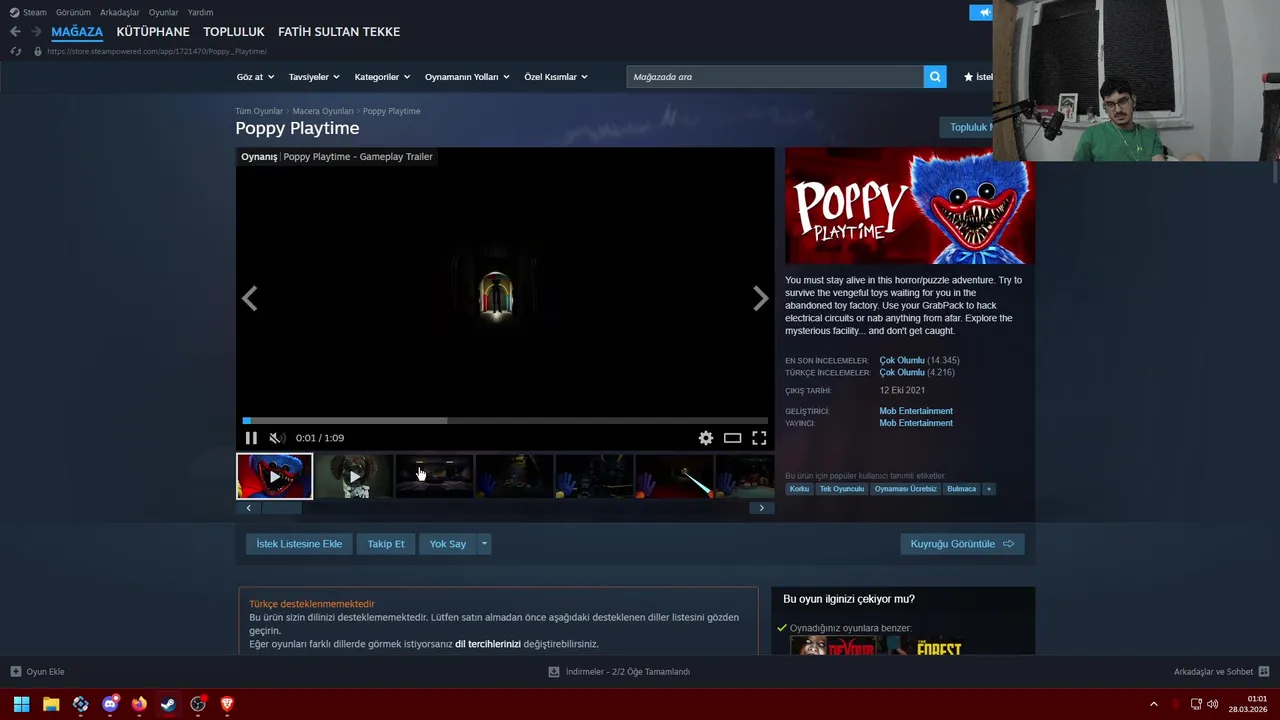Expand the Özel Kısımlar dropdown
Viewport: 1280px width, 720px height.
point(556,77)
